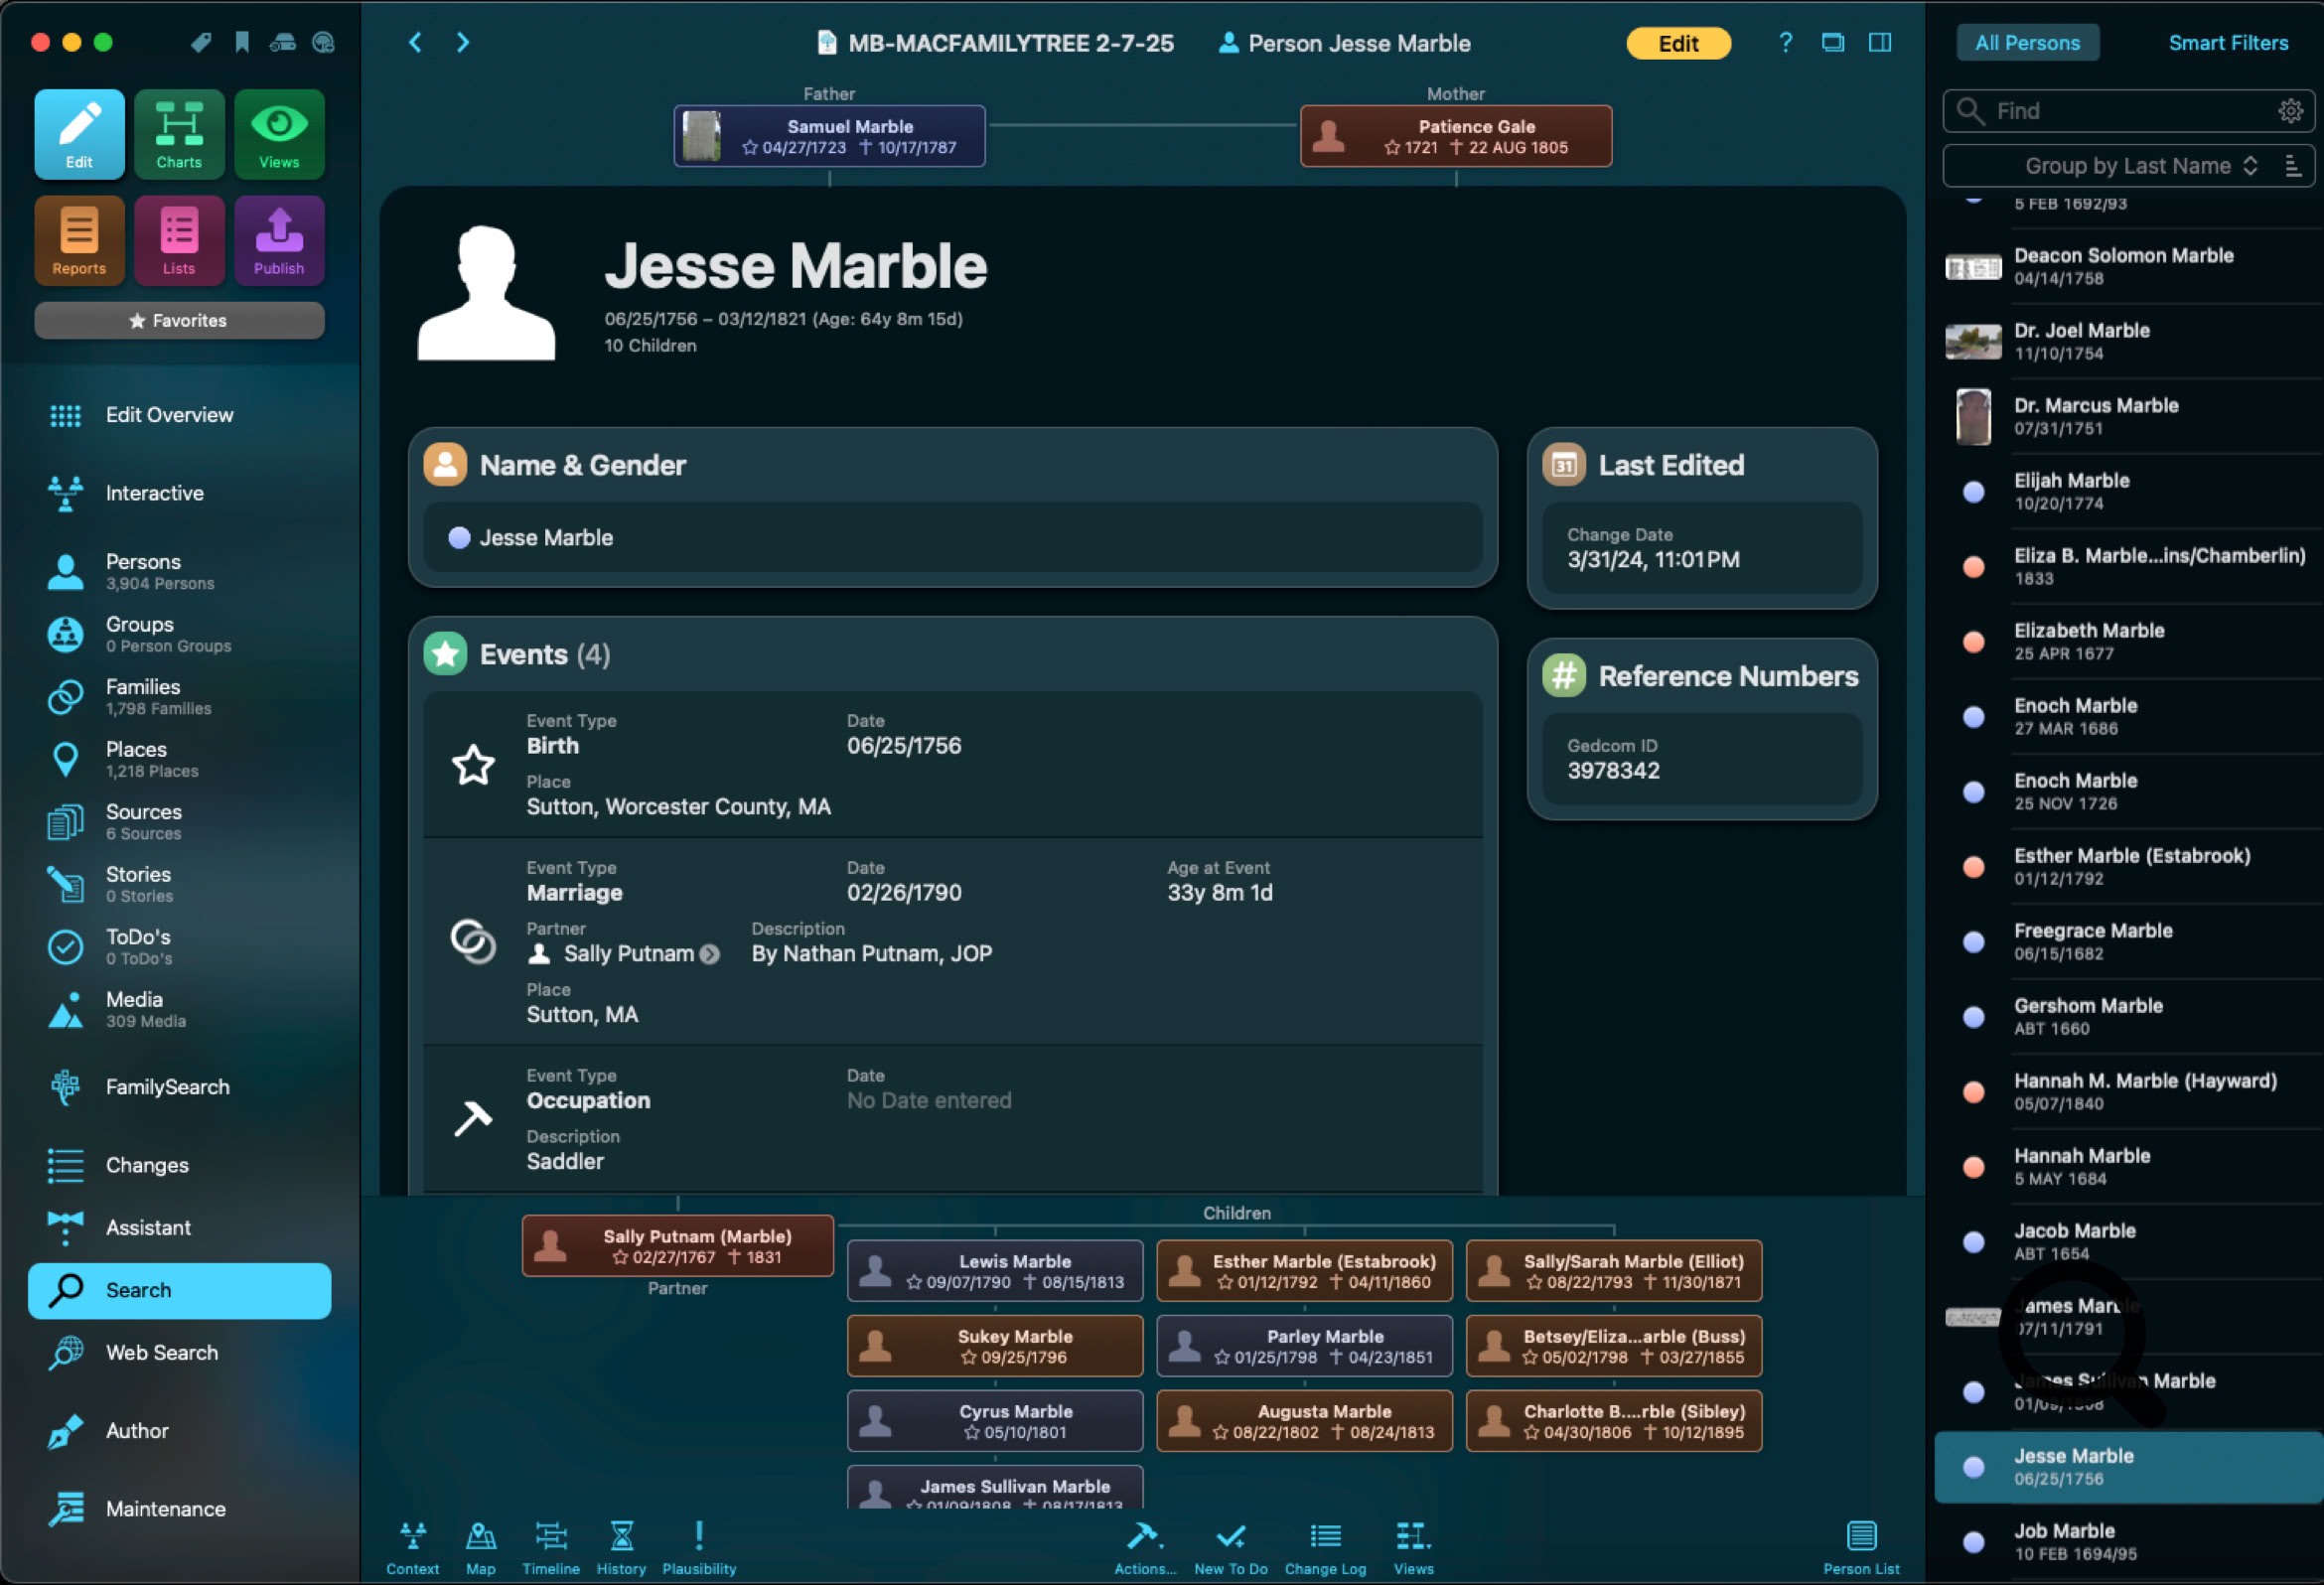Viewport: 2324px width, 1585px height.
Task: Open the FamilySearch section
Action: pyautogui.click(x=167, y=1087)
